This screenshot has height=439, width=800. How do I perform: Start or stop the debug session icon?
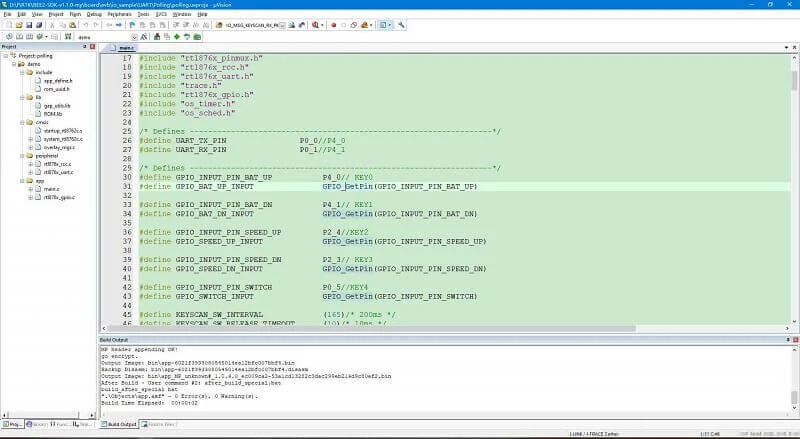tap(315, 25)
